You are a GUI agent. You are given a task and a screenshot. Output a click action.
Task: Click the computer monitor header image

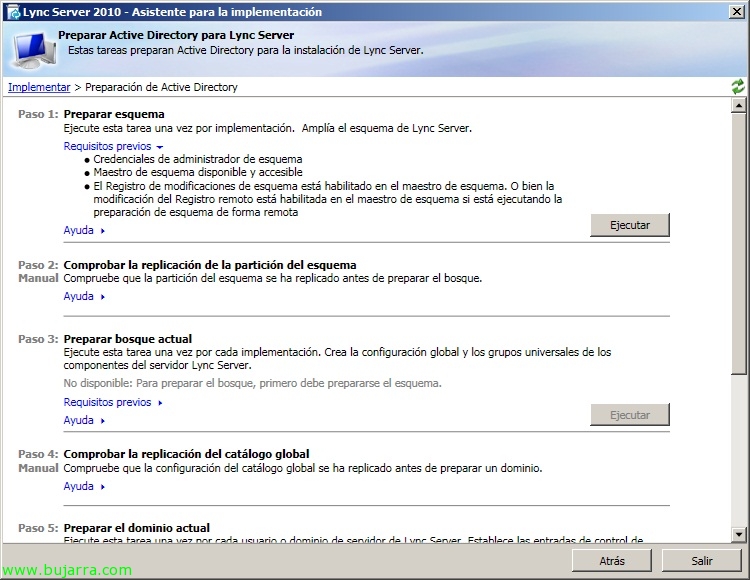pyautogui.click(x=34, y=50)
